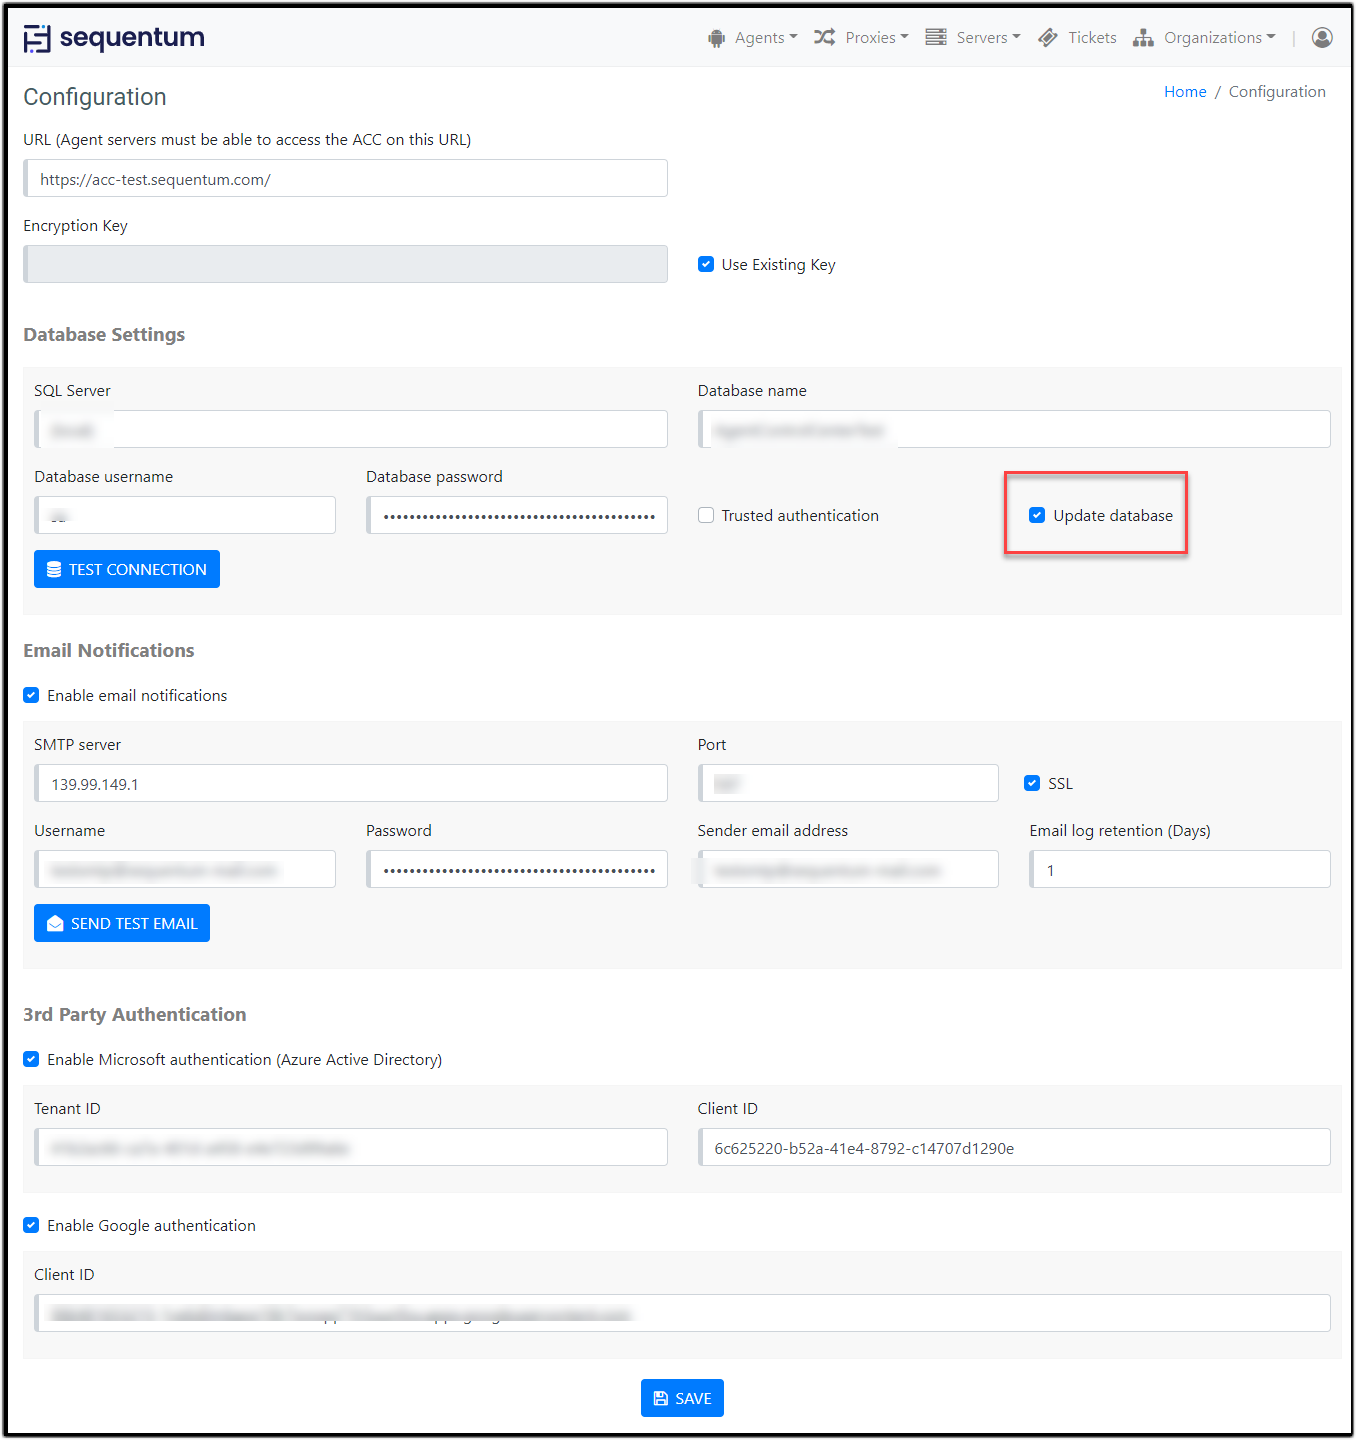Screen dimensions: 1358x1442
Task: Click the Servers stack icon
Action: 936,37
